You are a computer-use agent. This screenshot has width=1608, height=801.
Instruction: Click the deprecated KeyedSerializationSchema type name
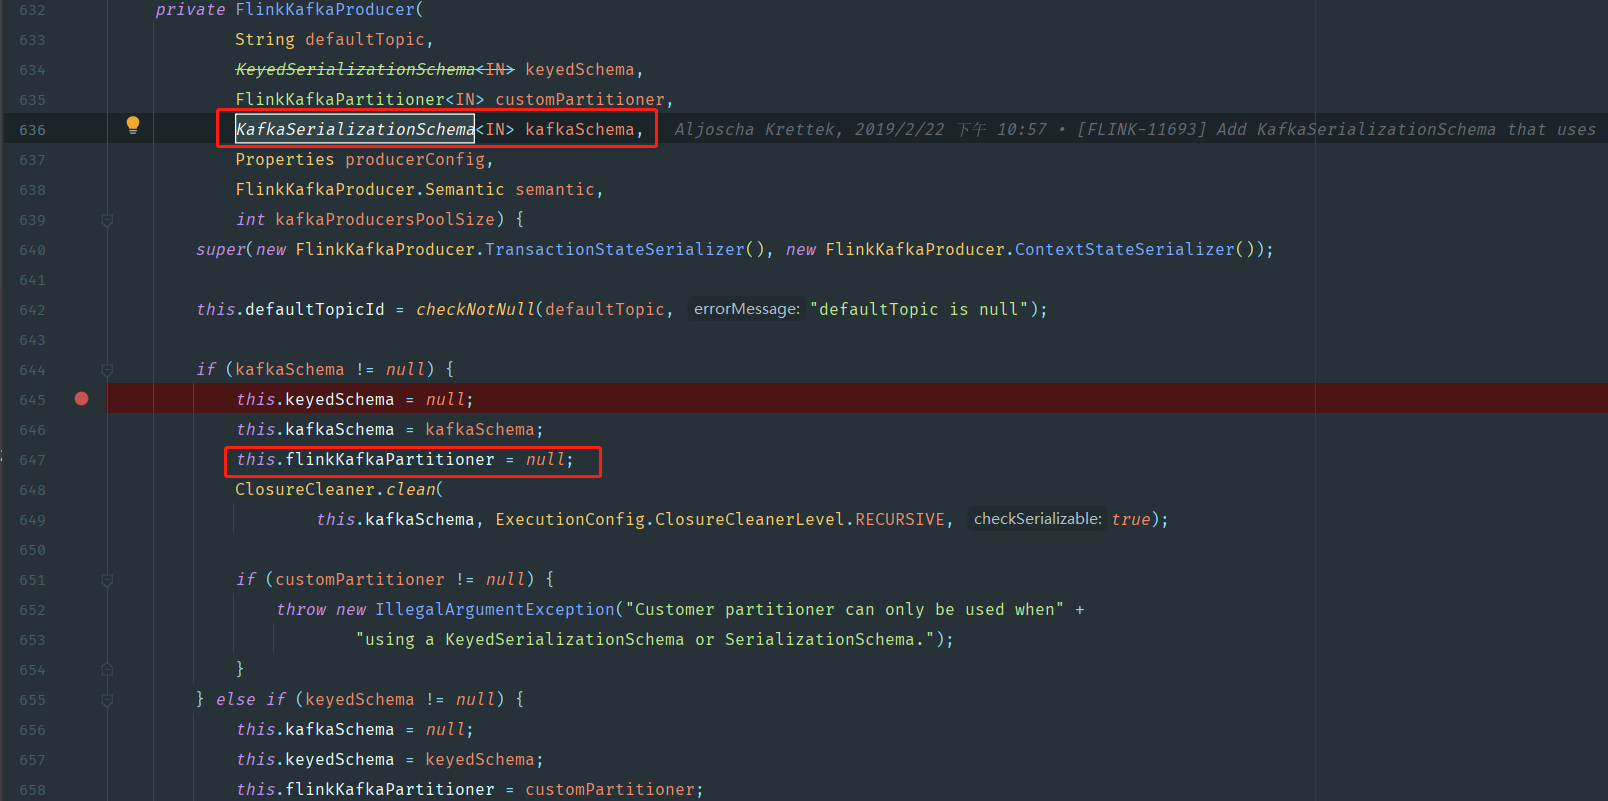[355, 70]
